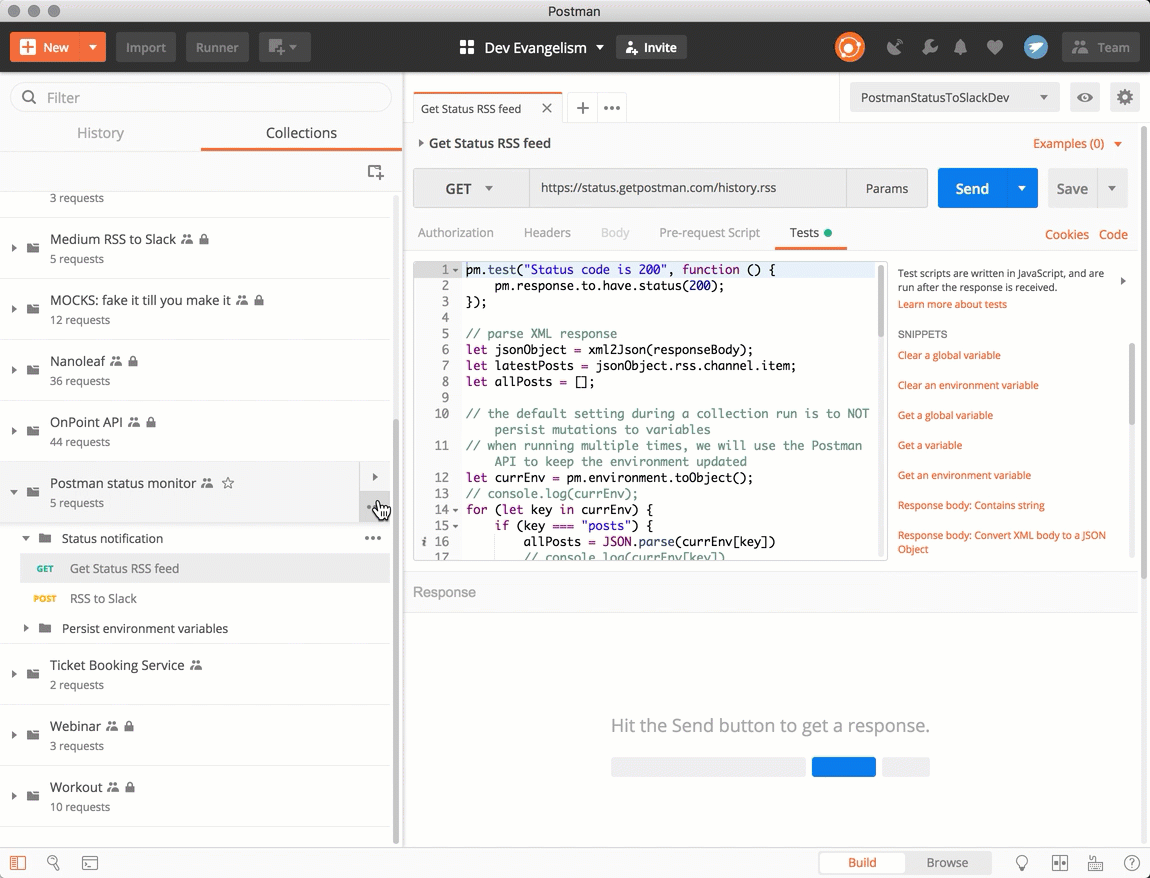Switch to Build mode

tap(862, 863)
